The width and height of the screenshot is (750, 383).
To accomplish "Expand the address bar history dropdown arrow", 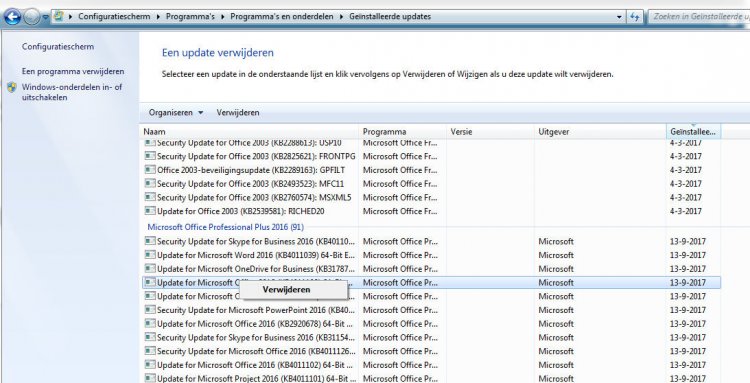I will pos(620,17).
